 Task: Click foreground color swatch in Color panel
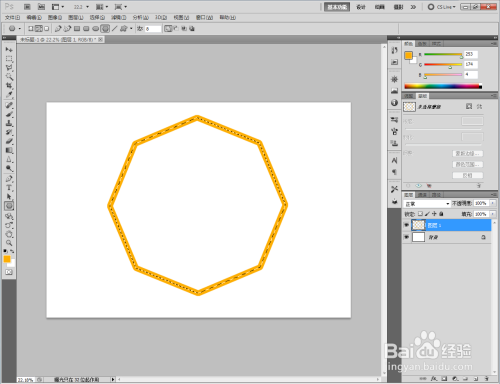coord(408,55)
